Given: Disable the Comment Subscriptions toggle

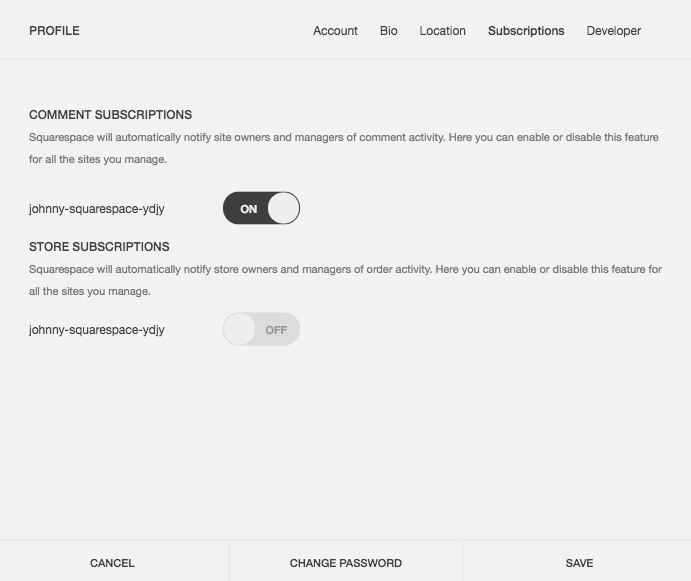Looking at the screenshot, I should tap(261, 209).
